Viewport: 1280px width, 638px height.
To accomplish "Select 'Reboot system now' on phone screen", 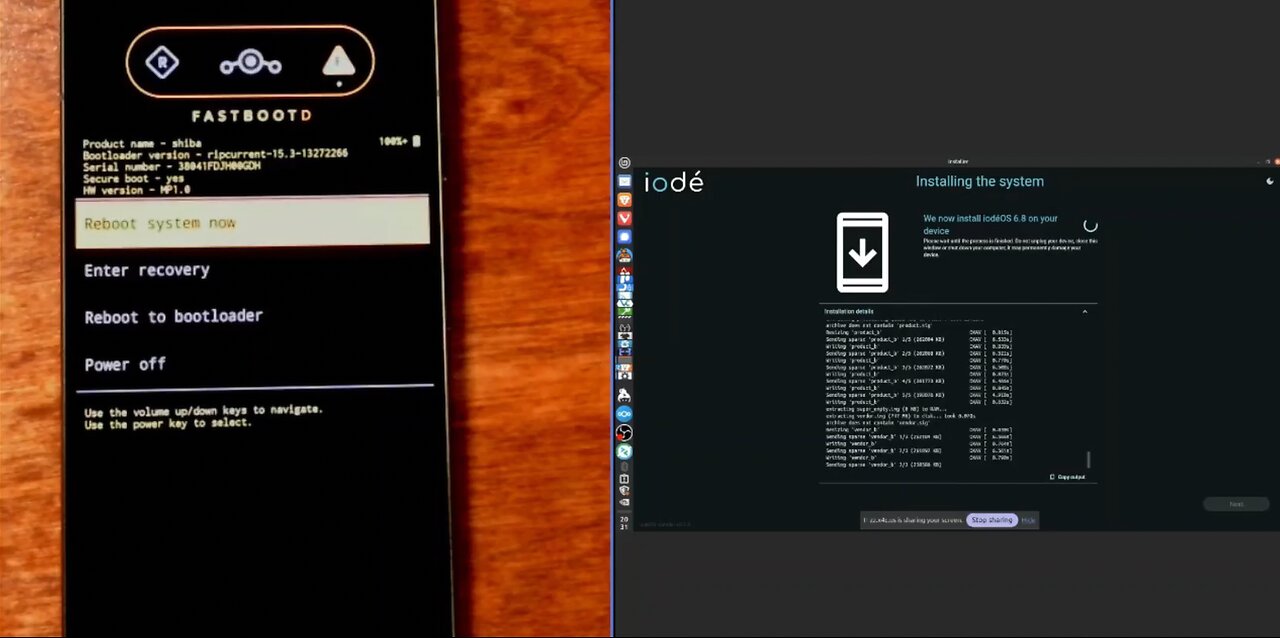I will (x=253, y=223).
